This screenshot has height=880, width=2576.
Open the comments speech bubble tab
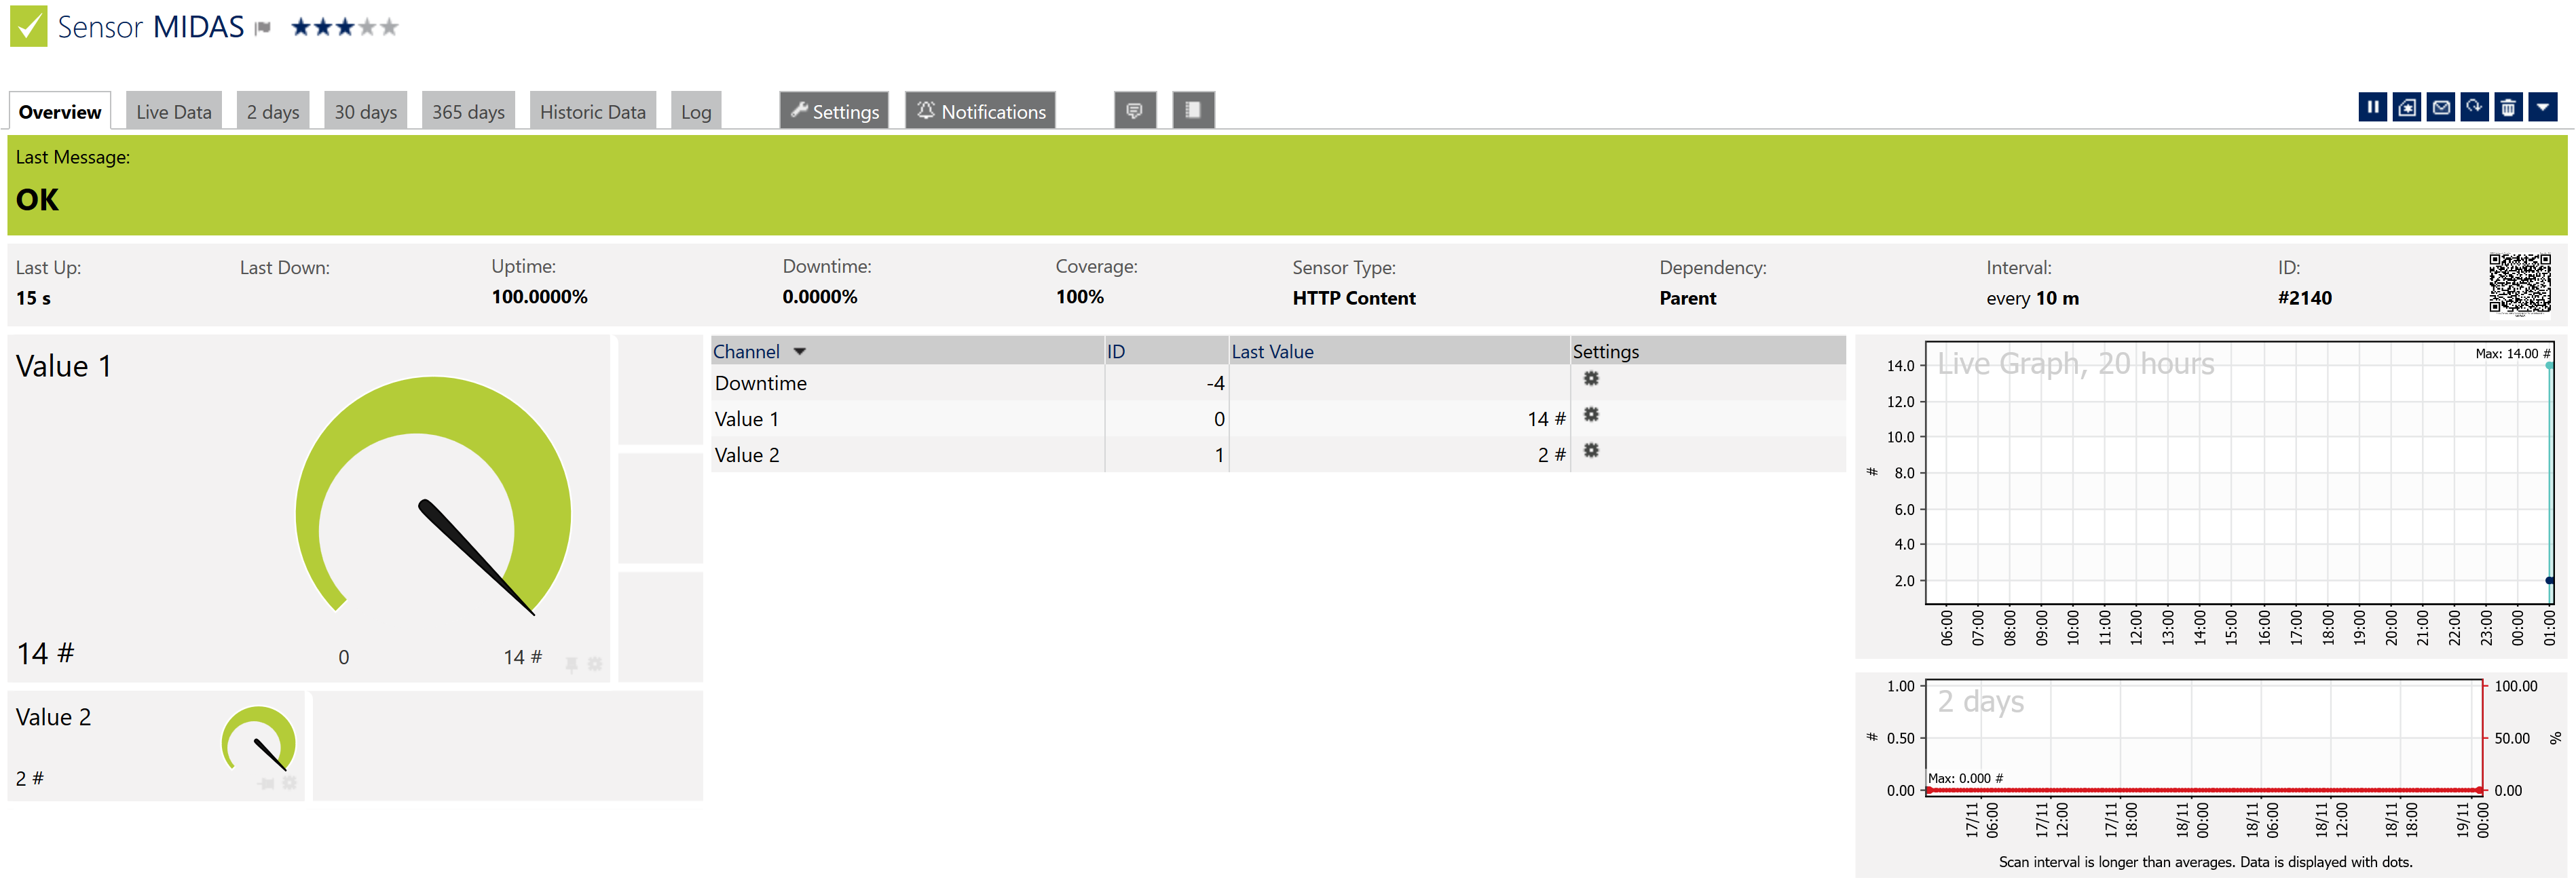point(1135,110)
